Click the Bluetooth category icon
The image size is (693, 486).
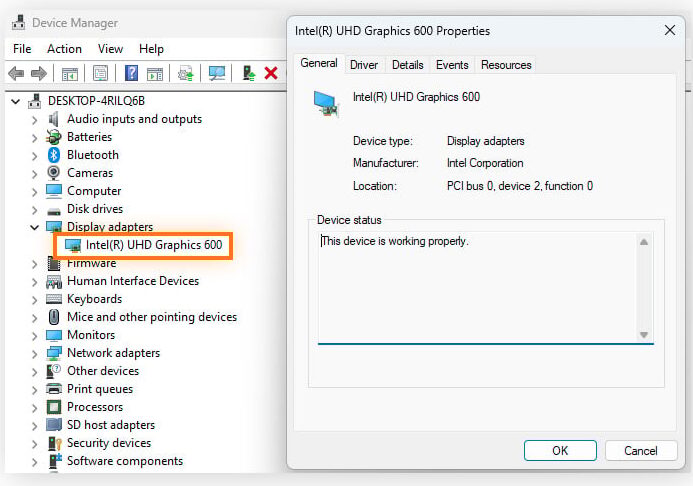53,155
